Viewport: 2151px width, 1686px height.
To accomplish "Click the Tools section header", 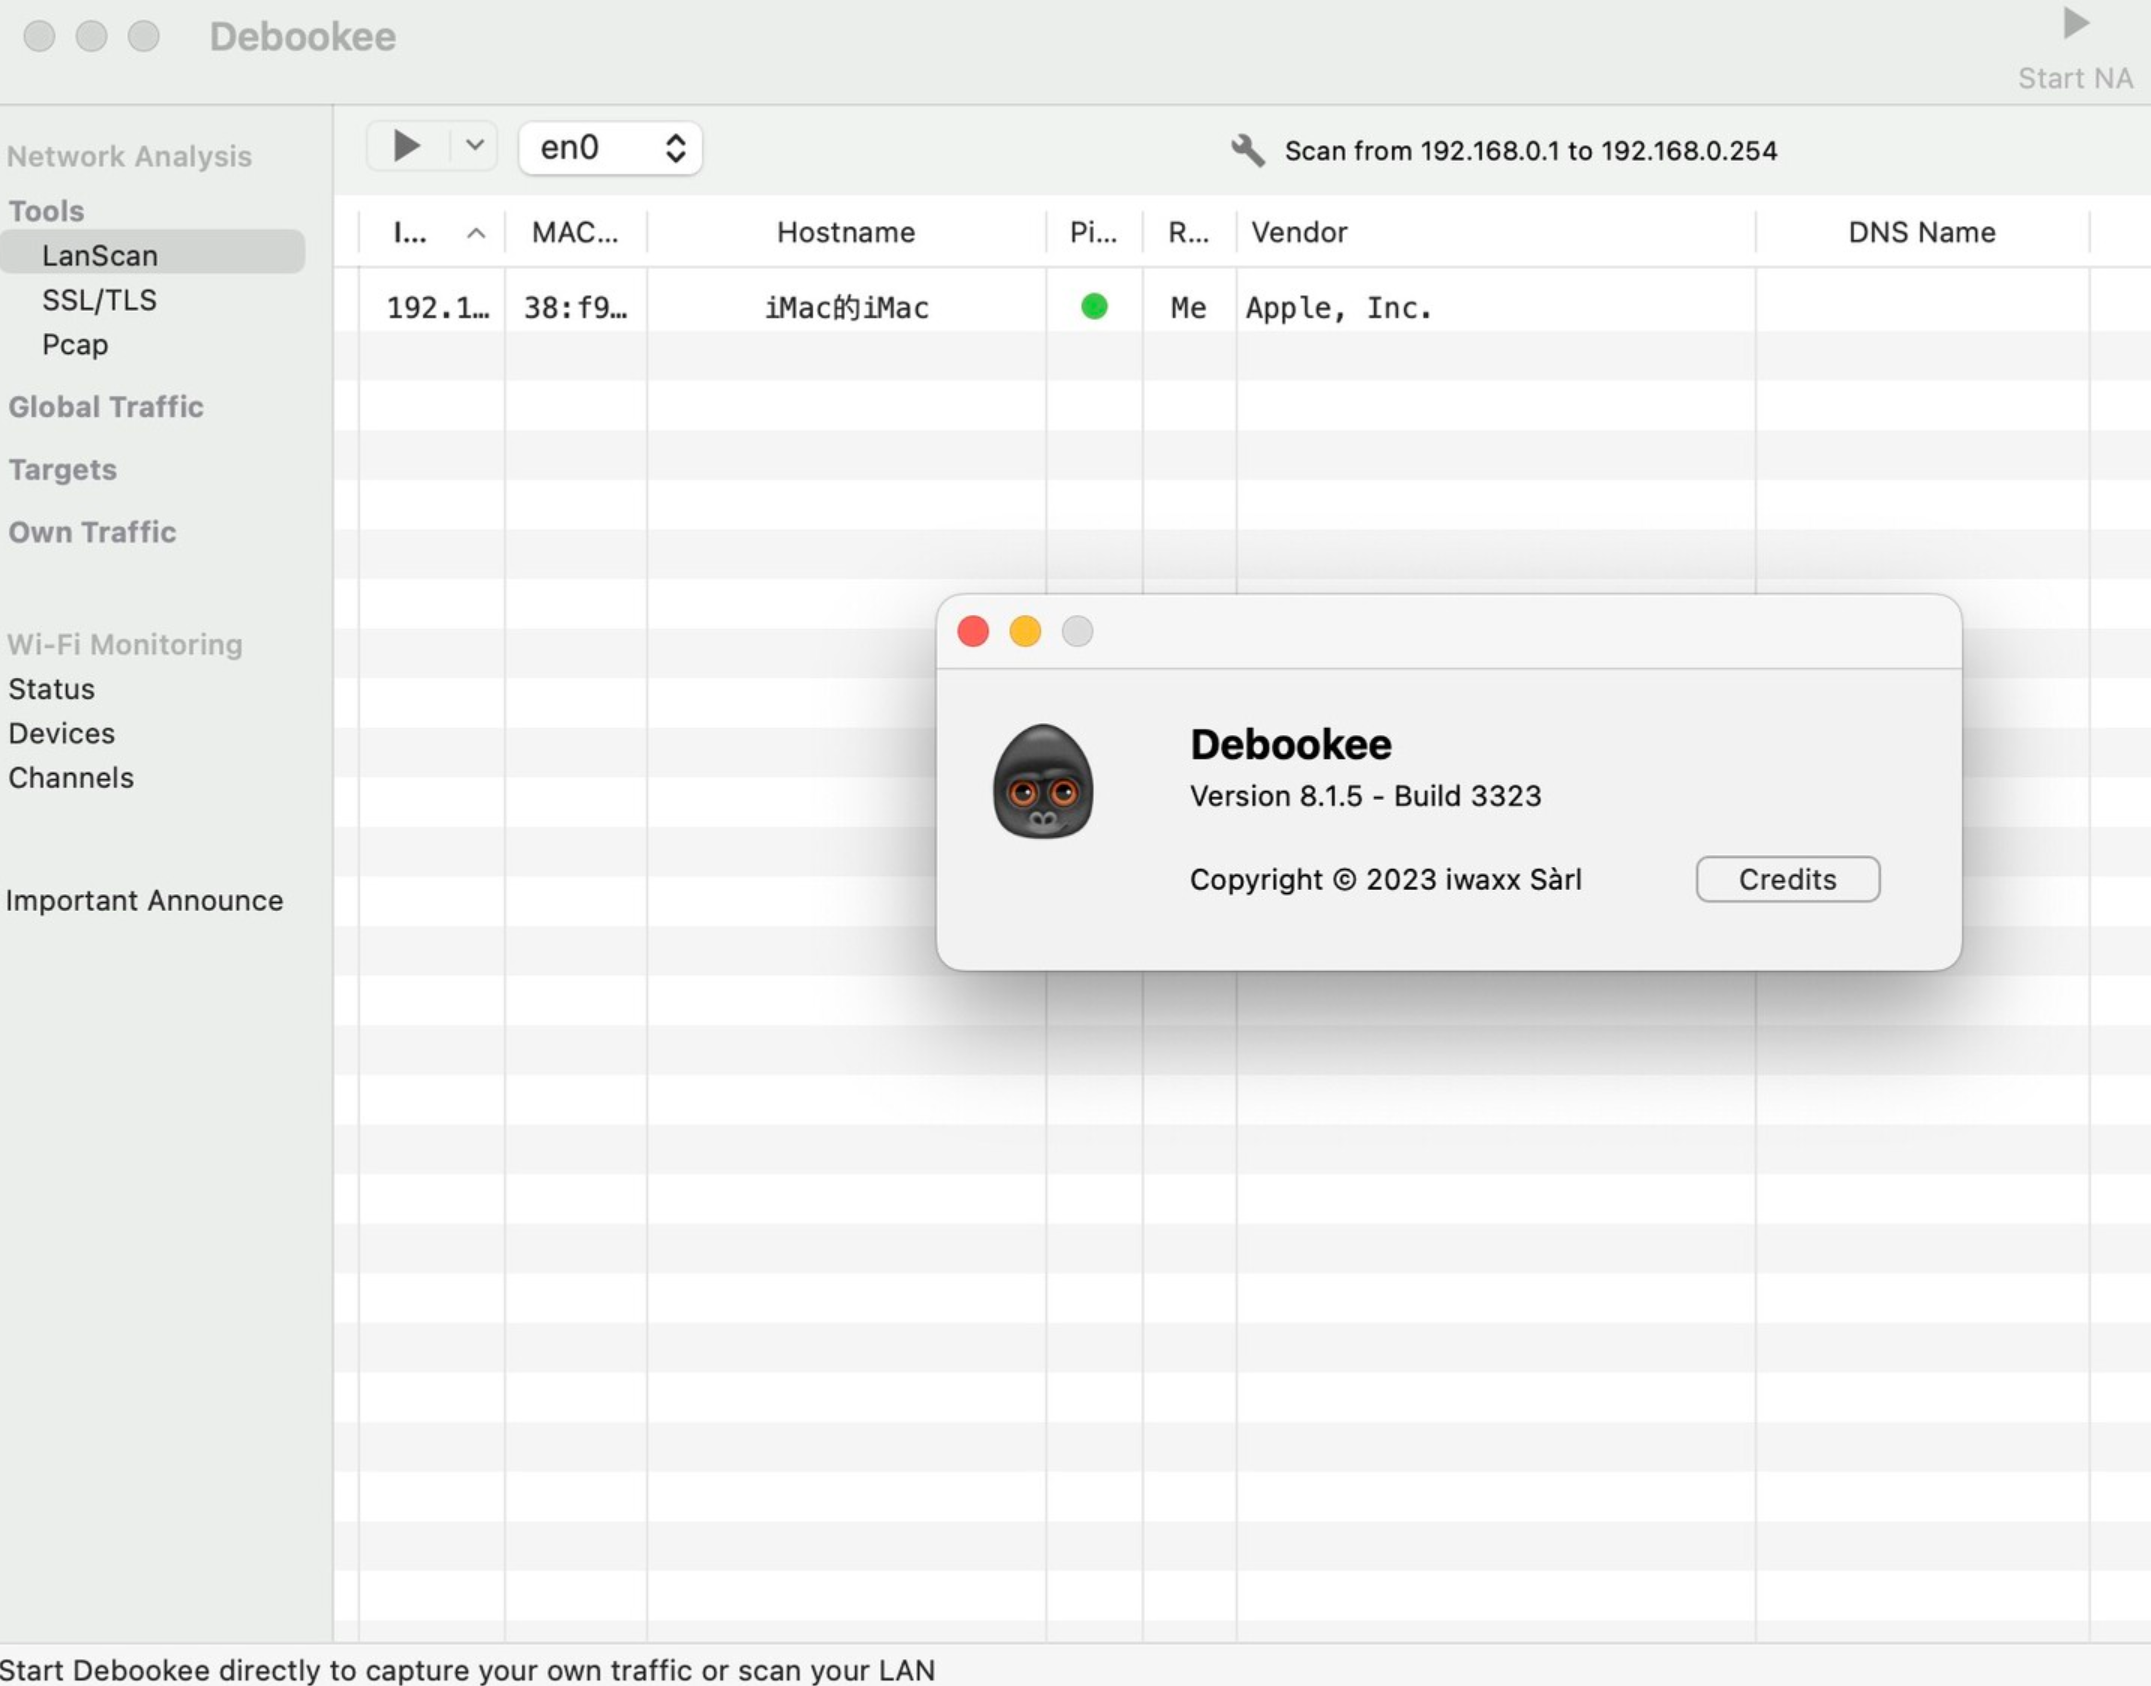I will 46,211.
